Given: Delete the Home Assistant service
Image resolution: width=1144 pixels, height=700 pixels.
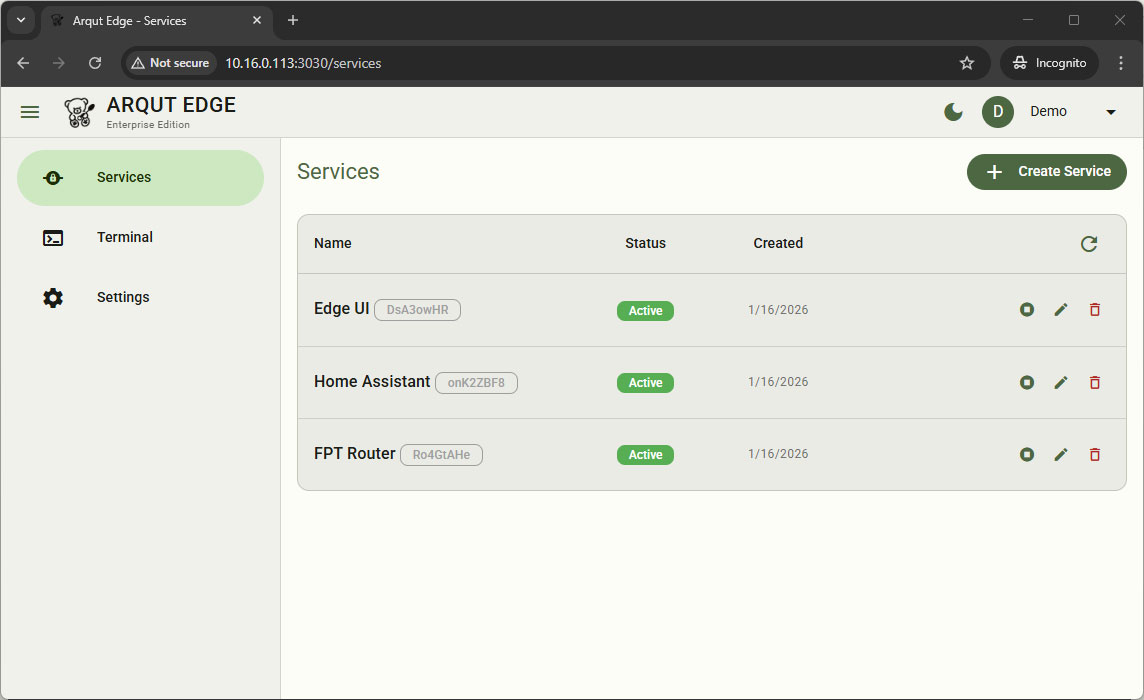Looking at the screenshot, I should coord(1094,382).
